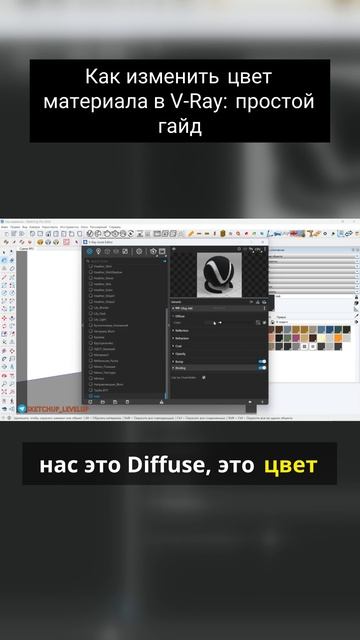
Task: Switch to the 'Правка' tab in Materials
Action: 281,317
